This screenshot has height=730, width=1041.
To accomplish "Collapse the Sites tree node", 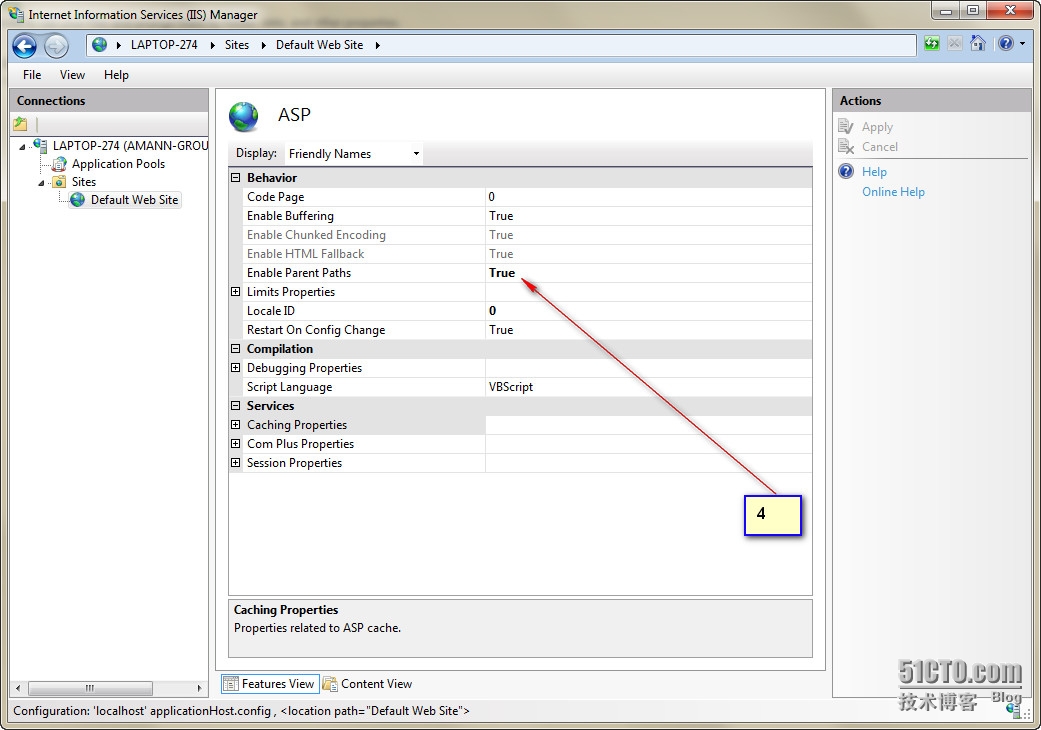I will click(41, 183).
